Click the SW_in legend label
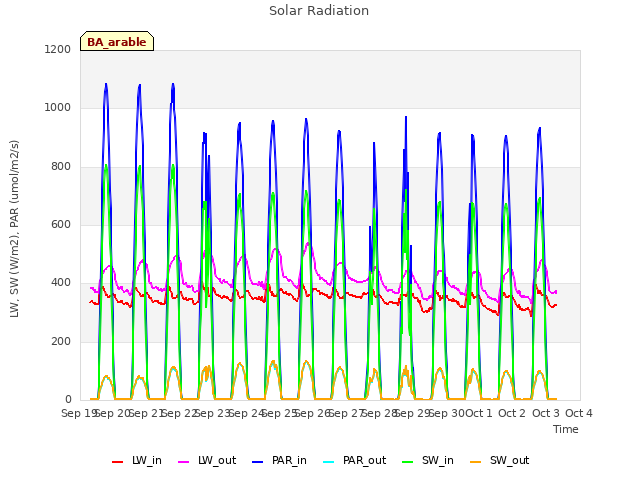Viewport: 640px width, 480px height. coord(438,460)
